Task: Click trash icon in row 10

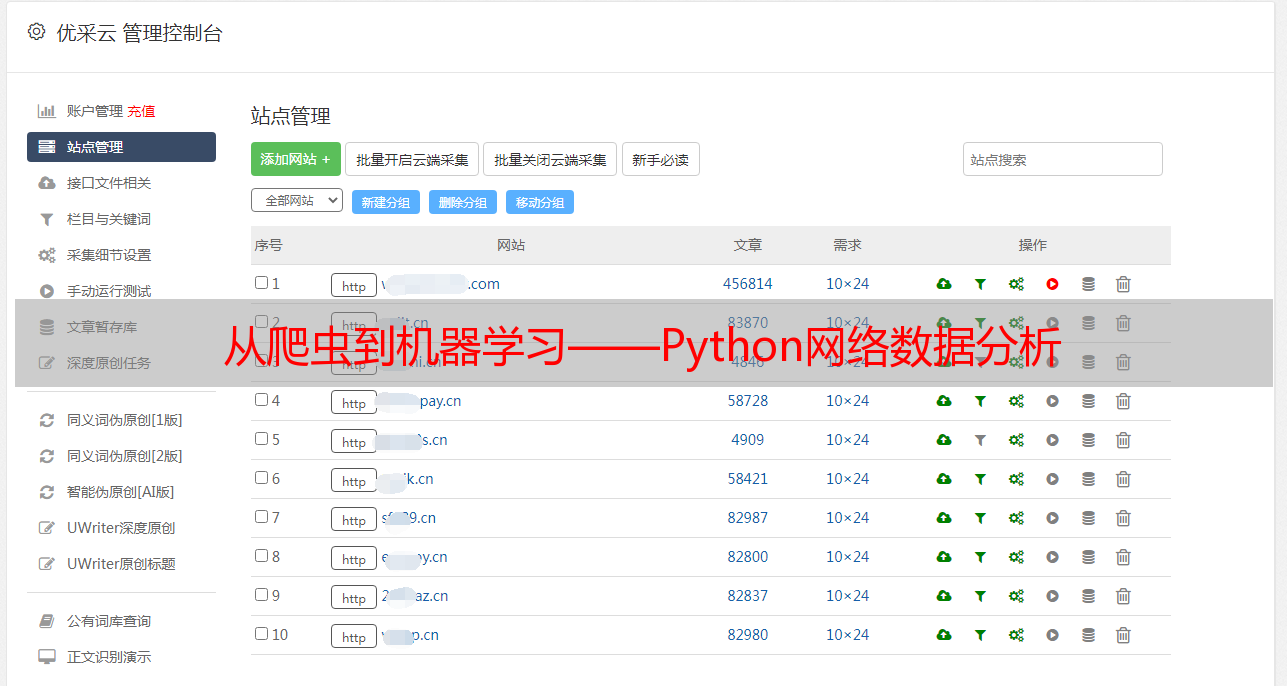Action: 1123,635
